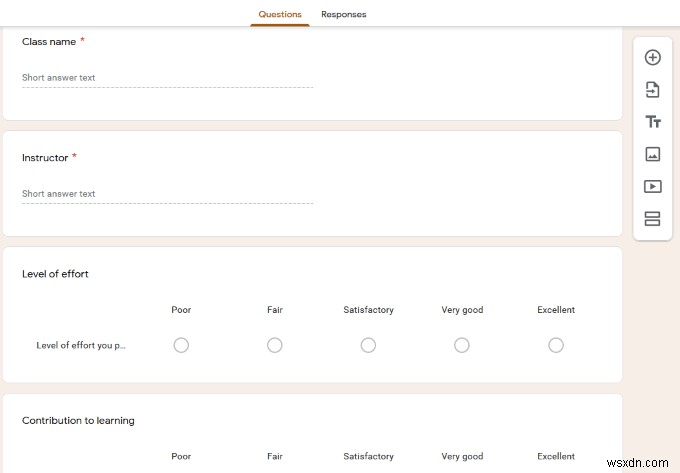Select the Level of effort question title

click(x=55, y=274)
